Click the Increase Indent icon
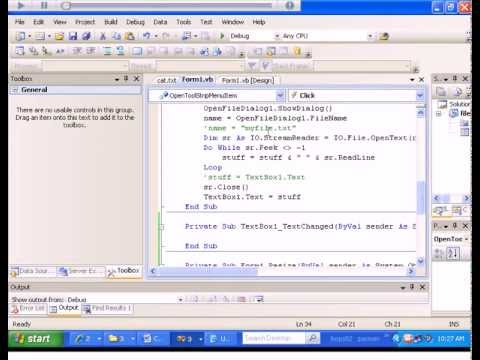 point(91,51)
